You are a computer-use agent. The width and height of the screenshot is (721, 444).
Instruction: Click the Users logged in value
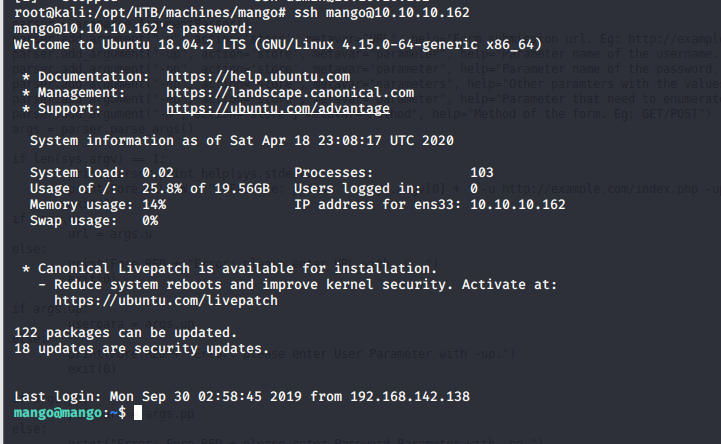473,188
